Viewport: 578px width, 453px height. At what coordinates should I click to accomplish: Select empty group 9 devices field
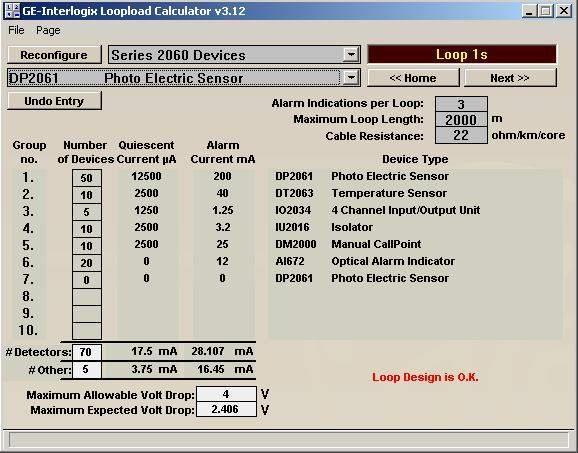coord(87,314)
